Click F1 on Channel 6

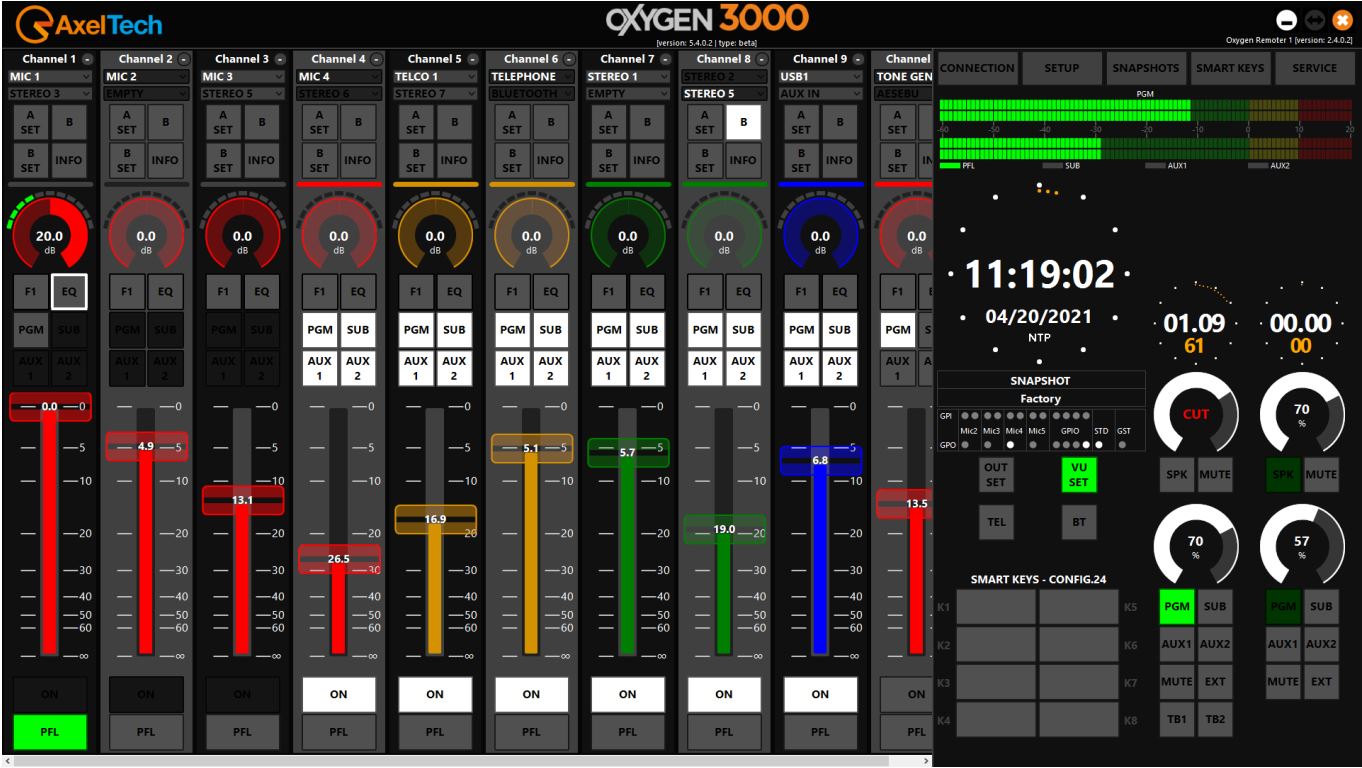point(512,291)
